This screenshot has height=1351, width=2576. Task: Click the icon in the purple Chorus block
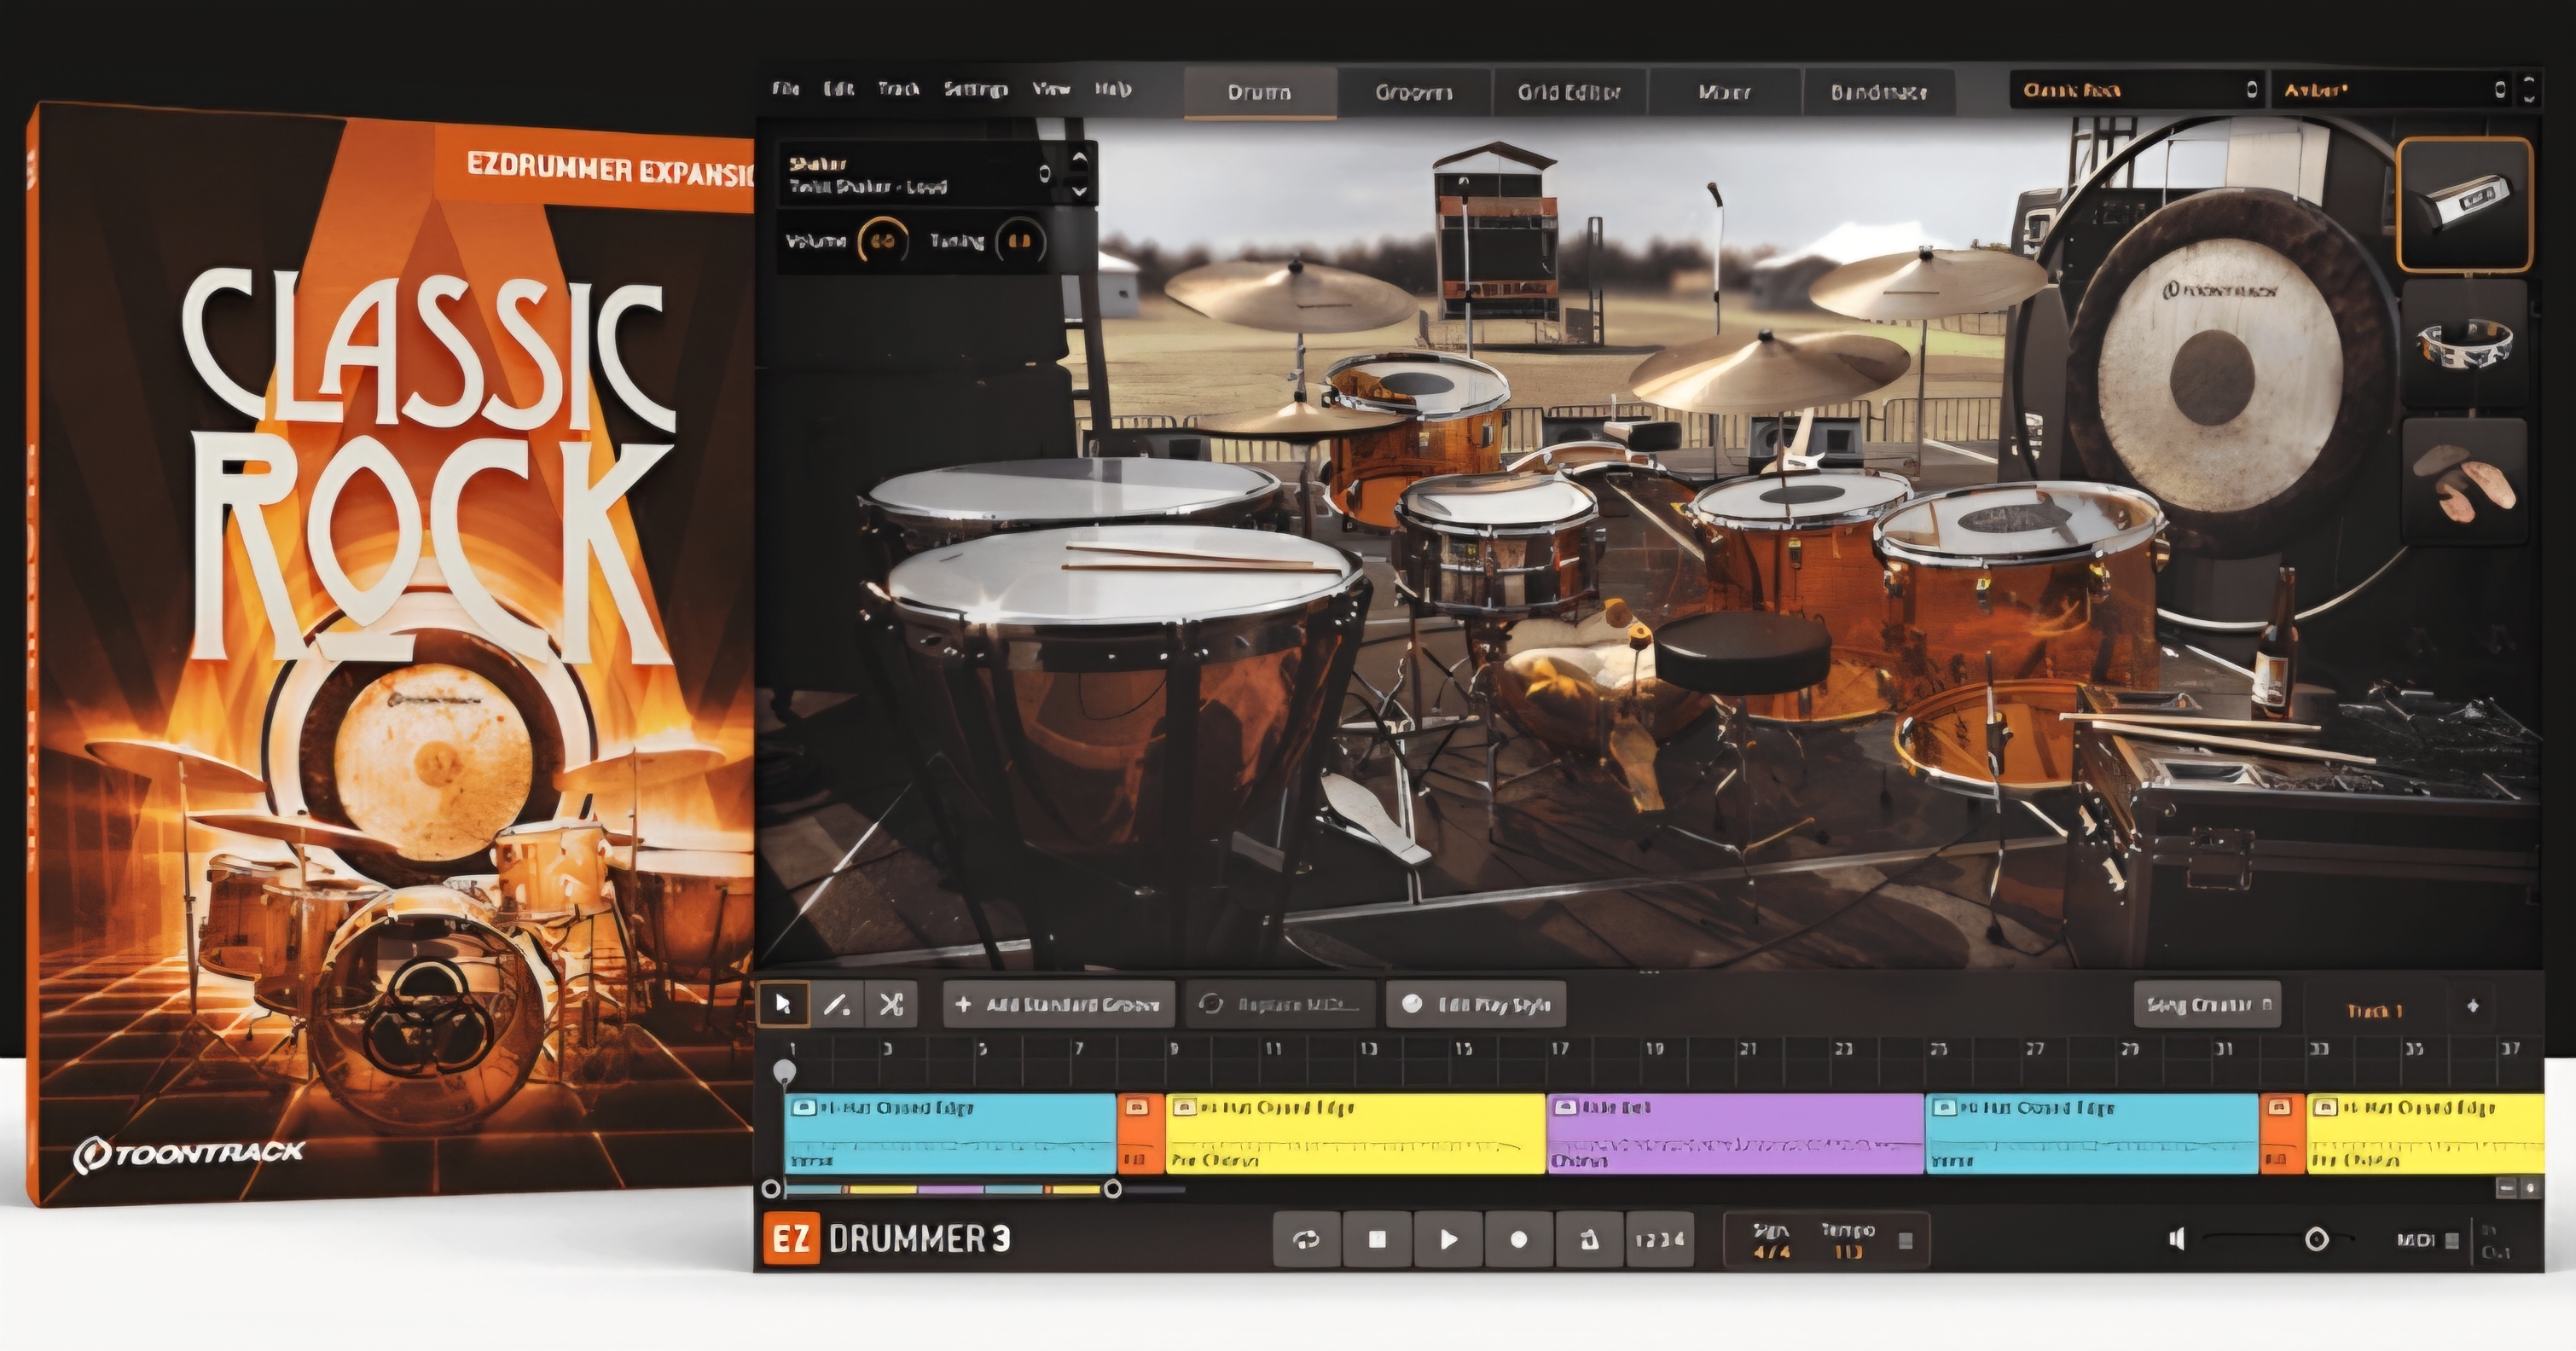click(x=1565, y=1107)
